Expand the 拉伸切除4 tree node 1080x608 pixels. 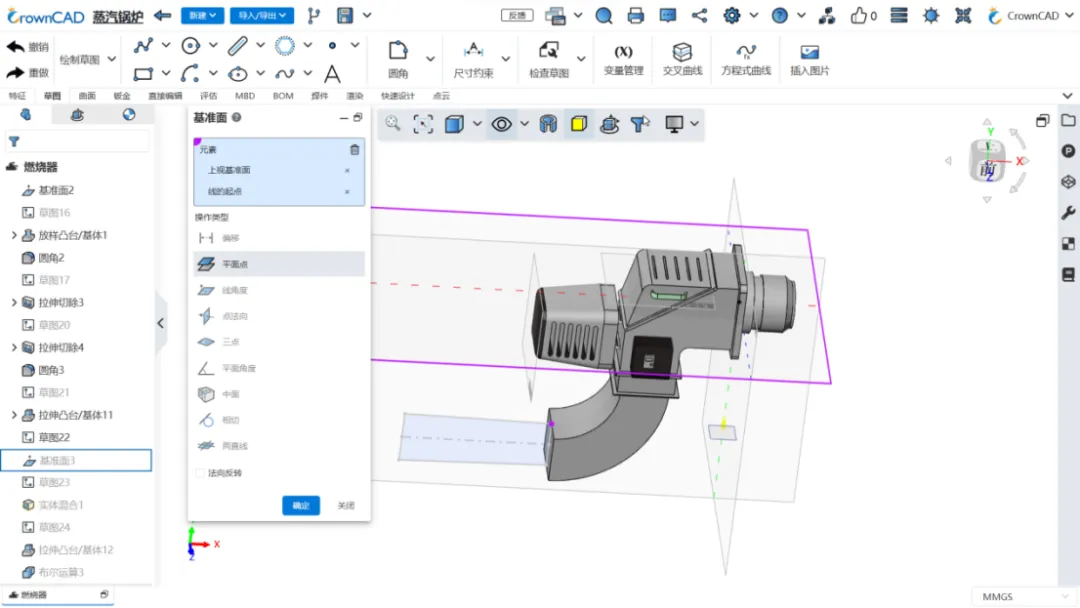(x=14, y=347)
